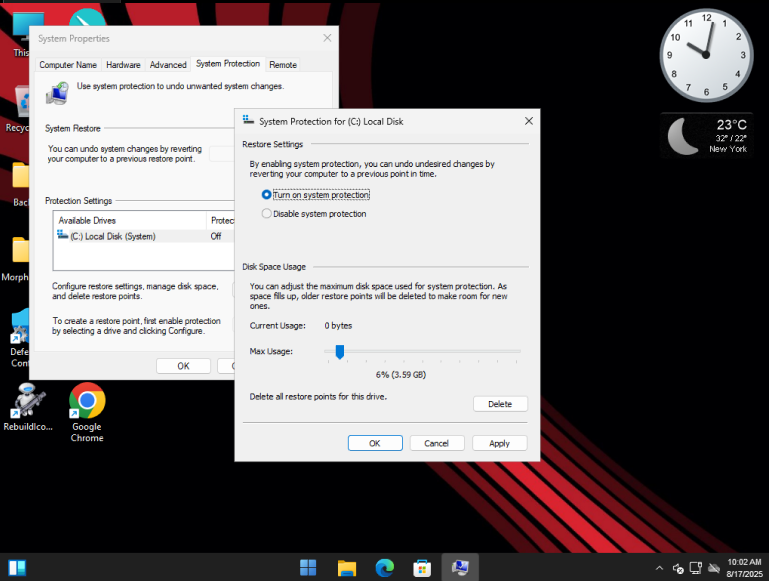The width and height of the screenshot is (769, 581).
Task: Launch Microsoft Edge from taskbar
Action: click(384, 568)
